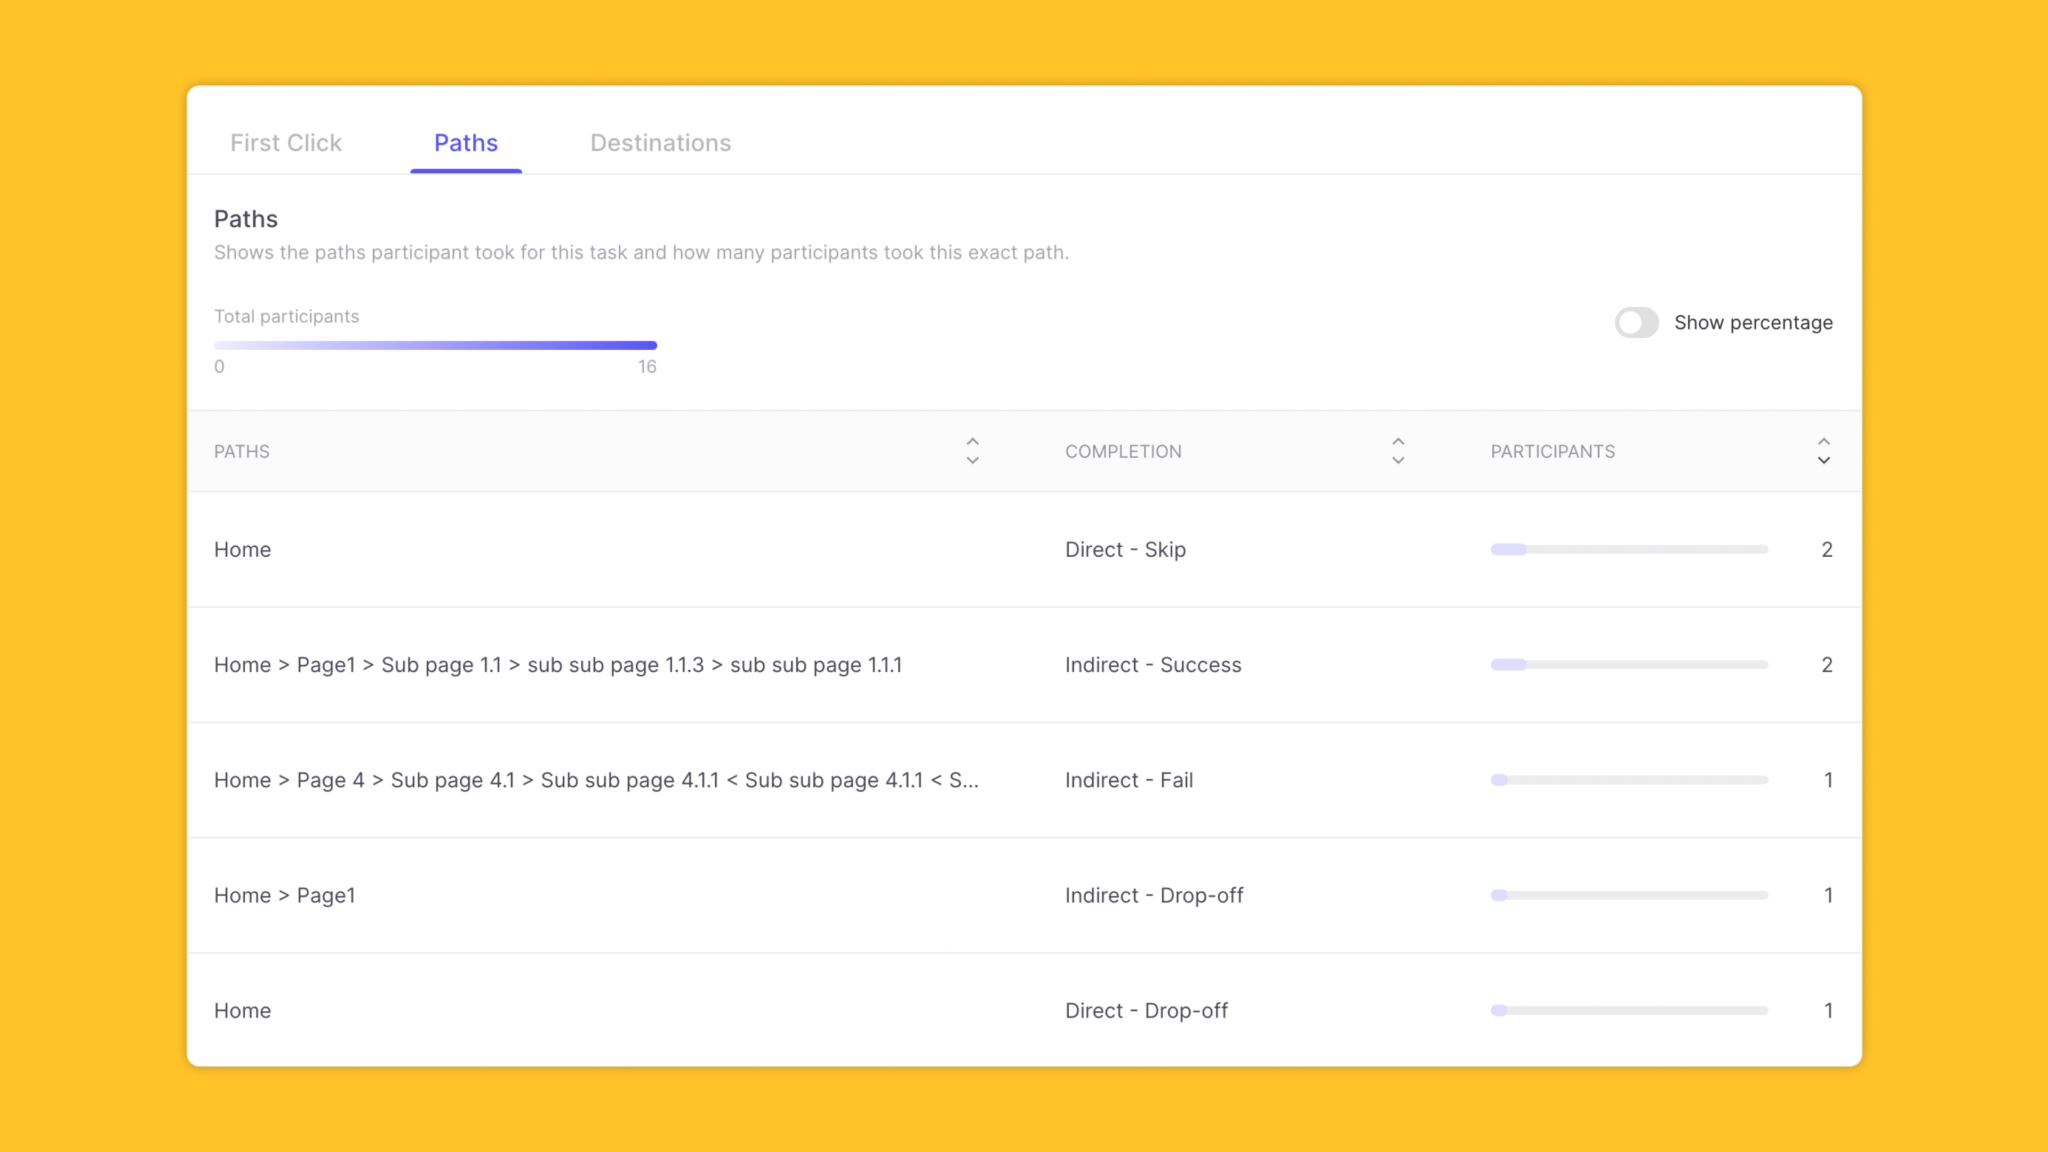
Task: Click the COMPLETION column header label
Action: click(1123, 452)
